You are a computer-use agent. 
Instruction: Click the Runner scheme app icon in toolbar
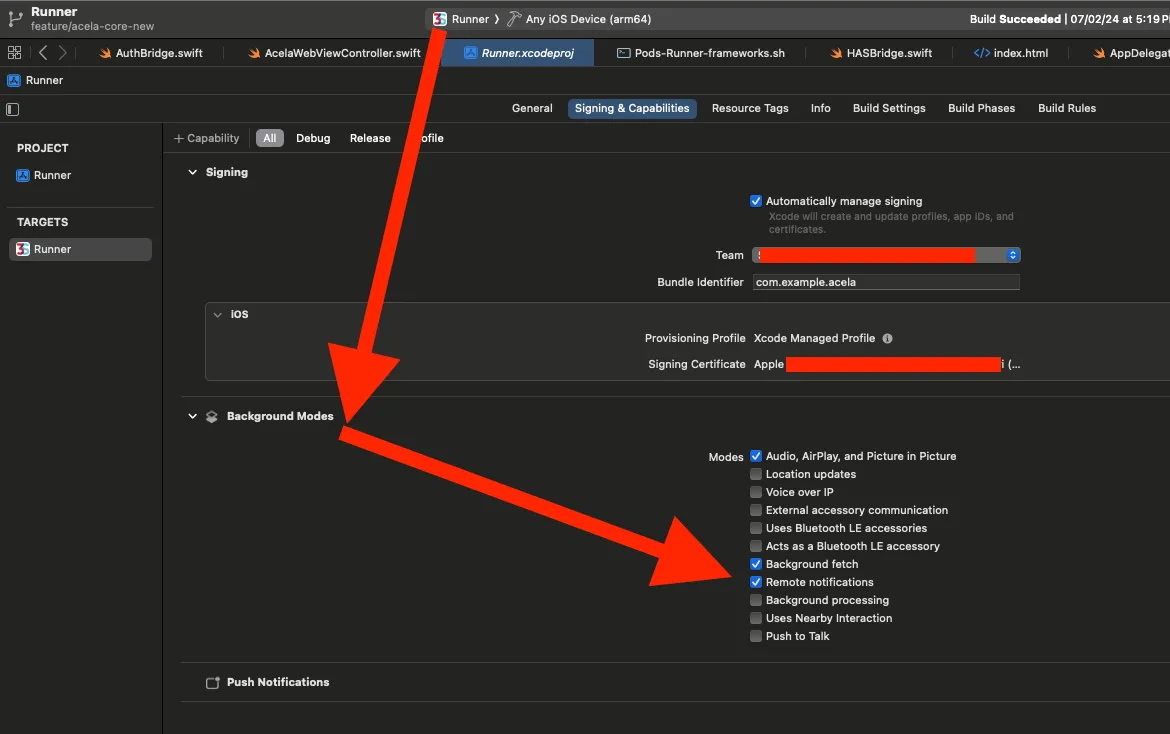[440, 19]
